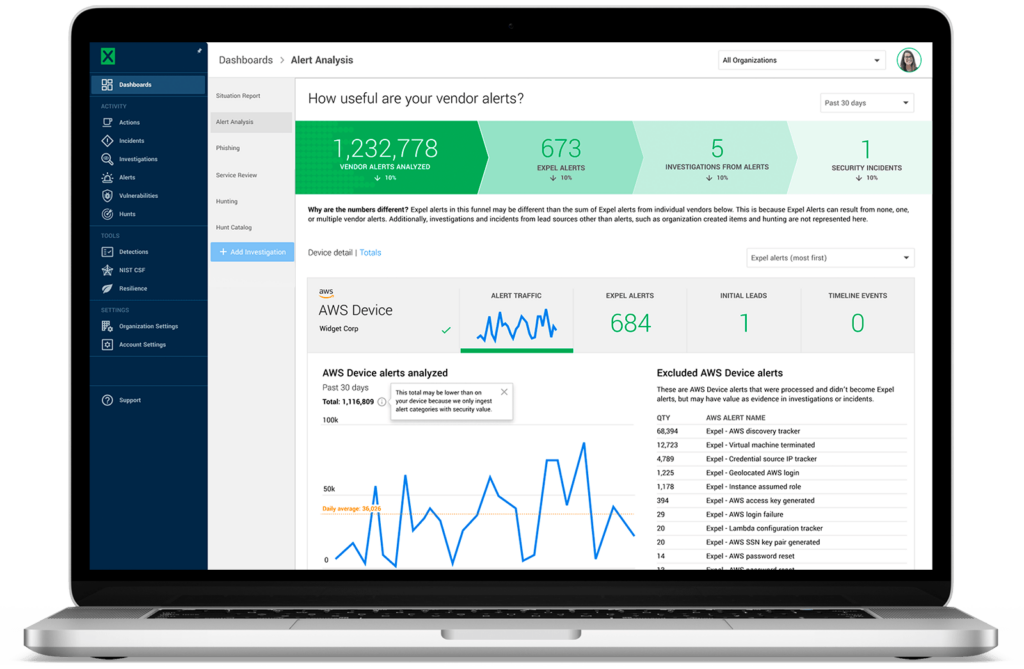Viewport: 1024px width, 669px height.
Task: Close the ingest alert categories tooltip
Action: point(504,392)
